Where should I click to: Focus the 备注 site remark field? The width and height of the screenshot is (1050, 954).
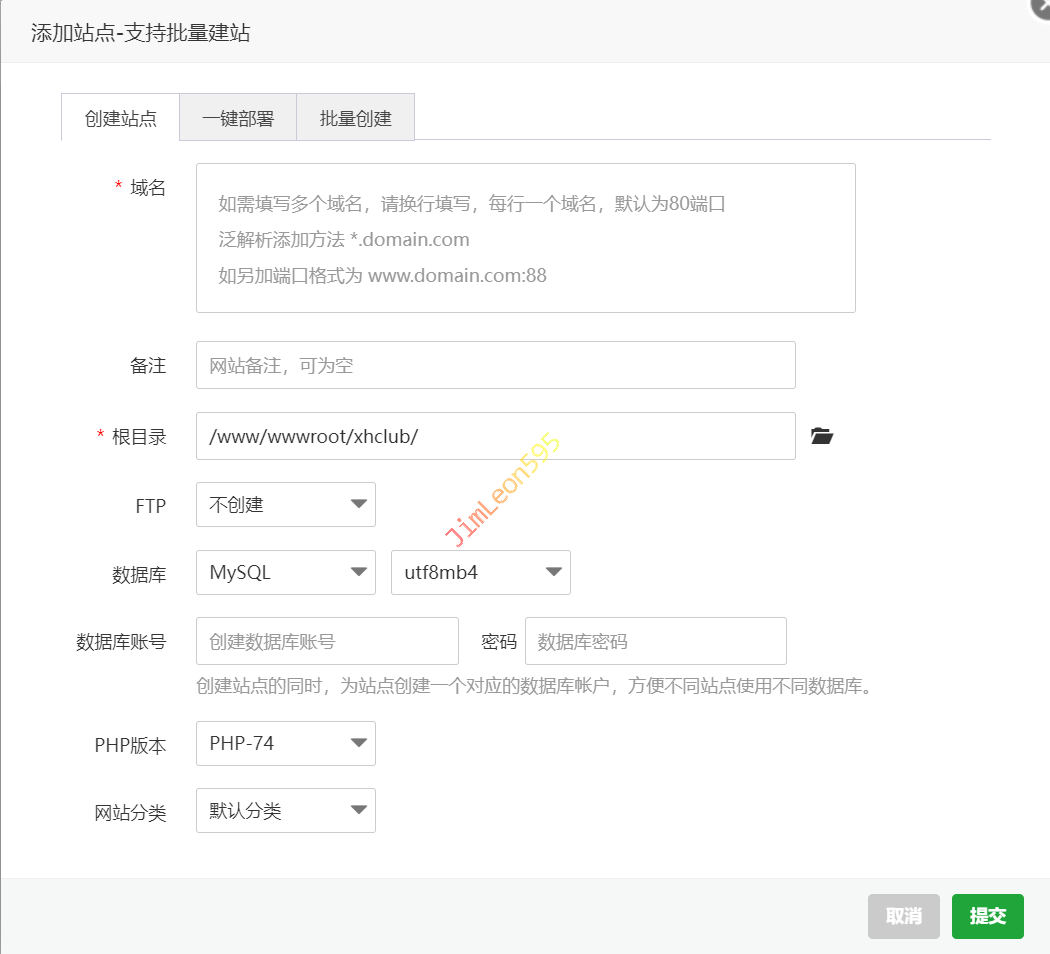(495, 365)
